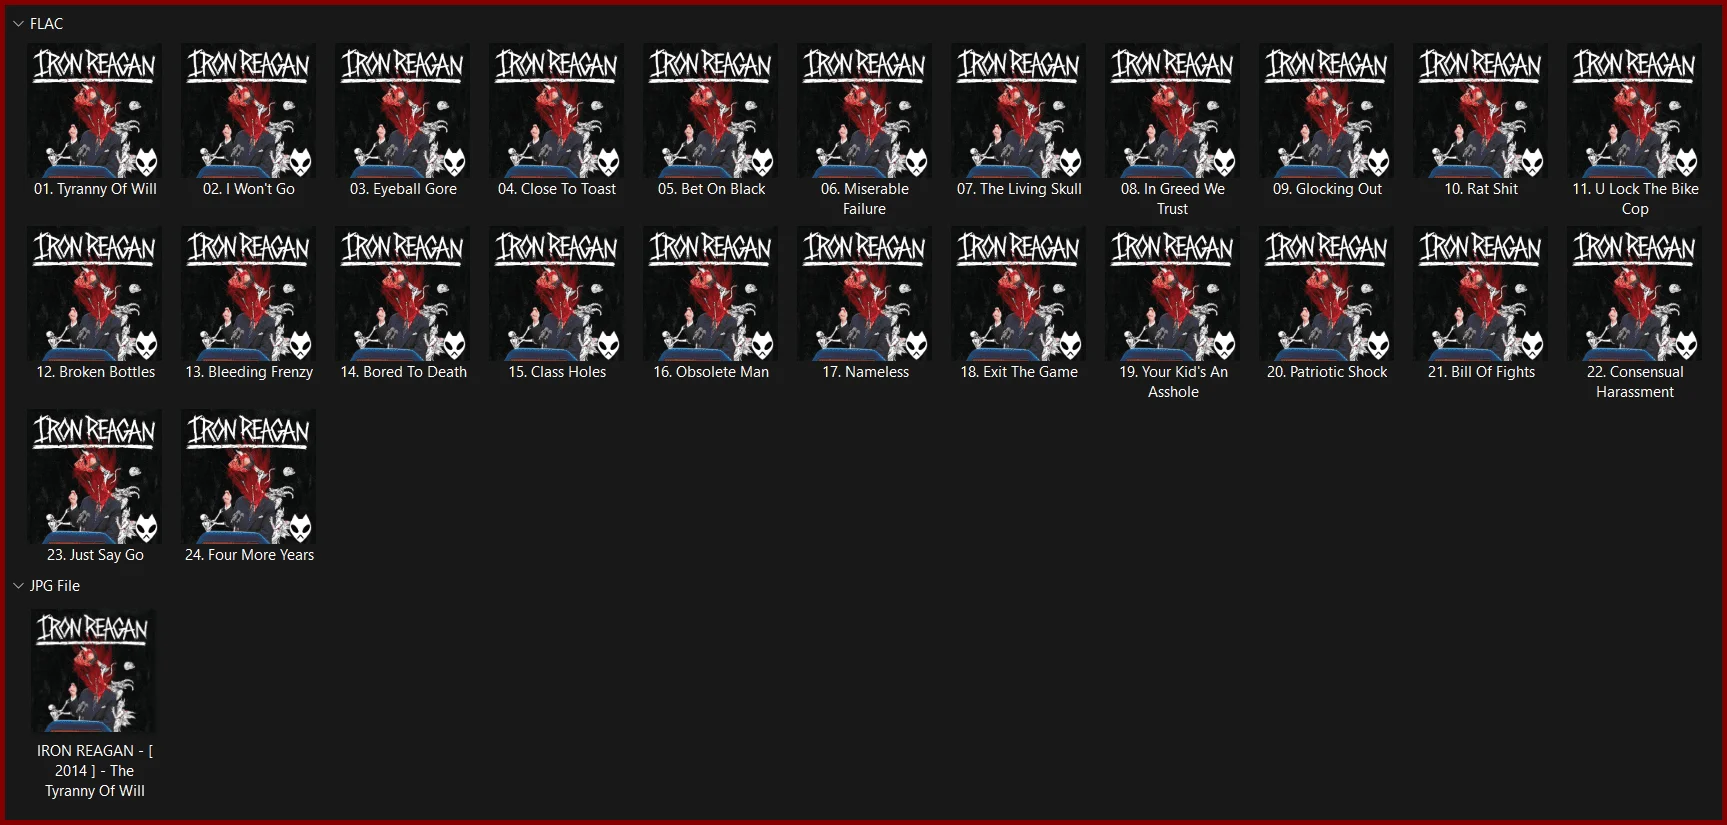Select 08. In Greed We Trust icon
The image size is (1727, 825).
1173,111
